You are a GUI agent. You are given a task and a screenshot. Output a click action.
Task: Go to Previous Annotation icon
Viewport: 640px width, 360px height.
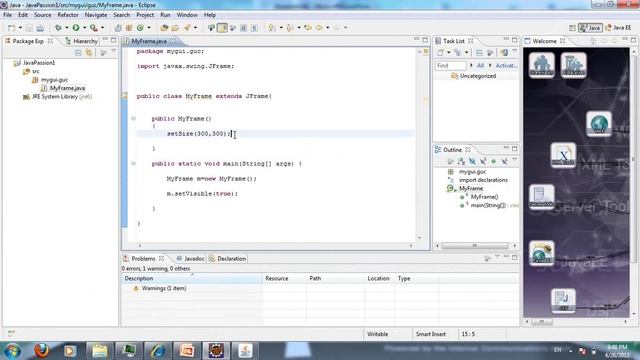click(x=289, y=28)
